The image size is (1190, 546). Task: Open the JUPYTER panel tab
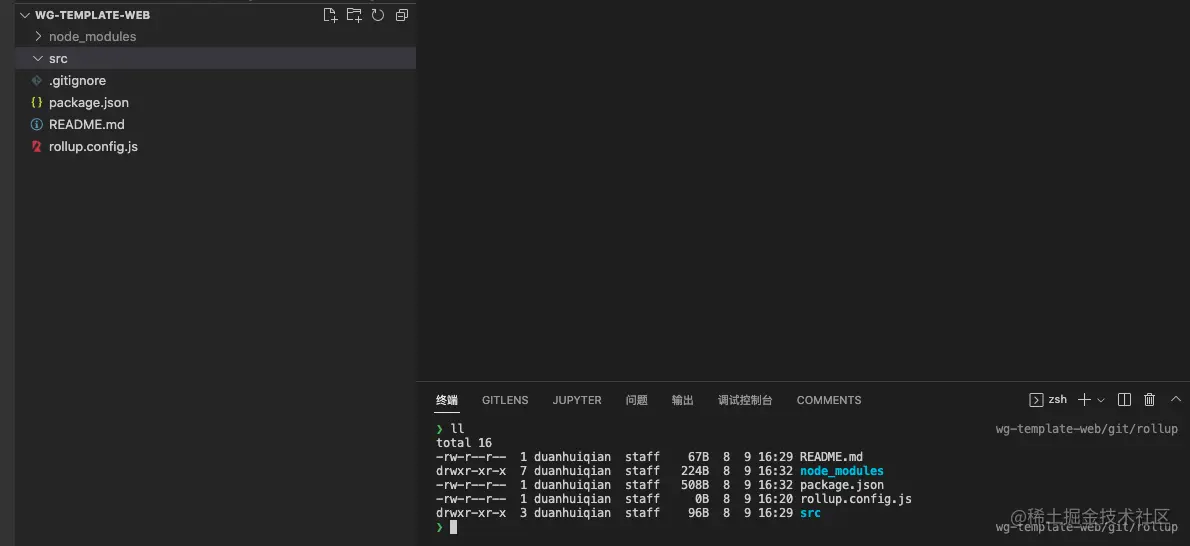[577, 400]
